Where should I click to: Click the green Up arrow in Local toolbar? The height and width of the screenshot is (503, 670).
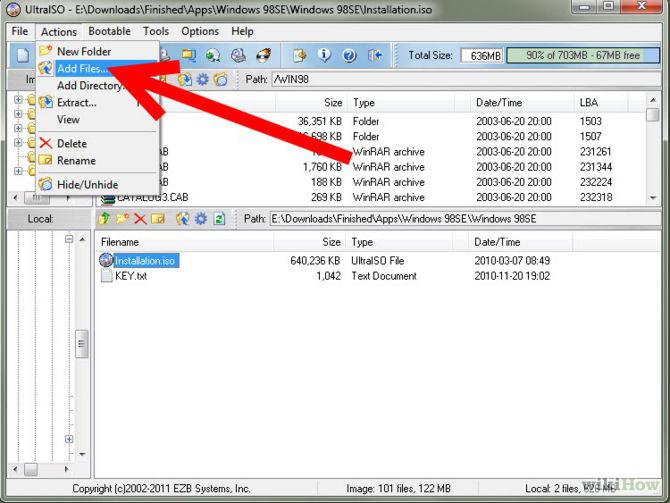tap(104, 219)
